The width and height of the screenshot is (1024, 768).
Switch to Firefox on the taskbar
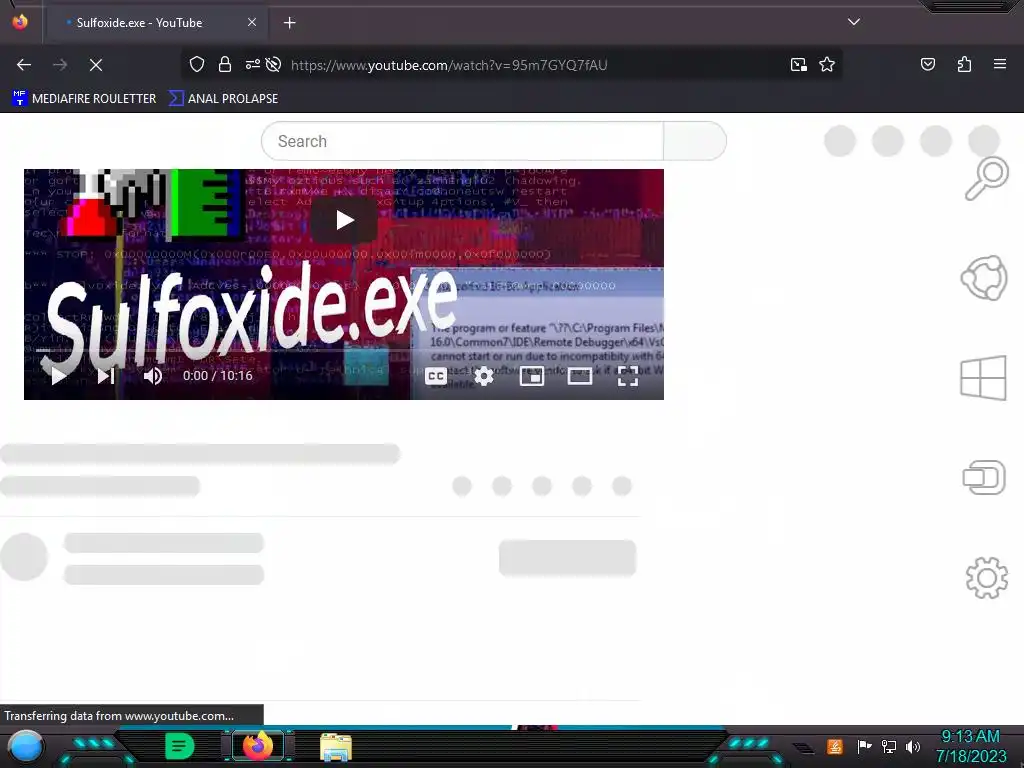click(x=258, y=746)
